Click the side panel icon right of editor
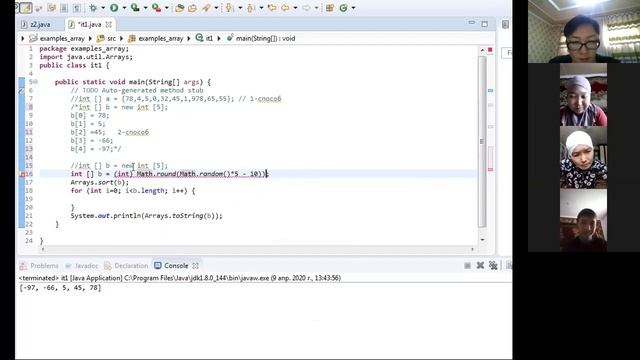 click(x=505, y=24)
